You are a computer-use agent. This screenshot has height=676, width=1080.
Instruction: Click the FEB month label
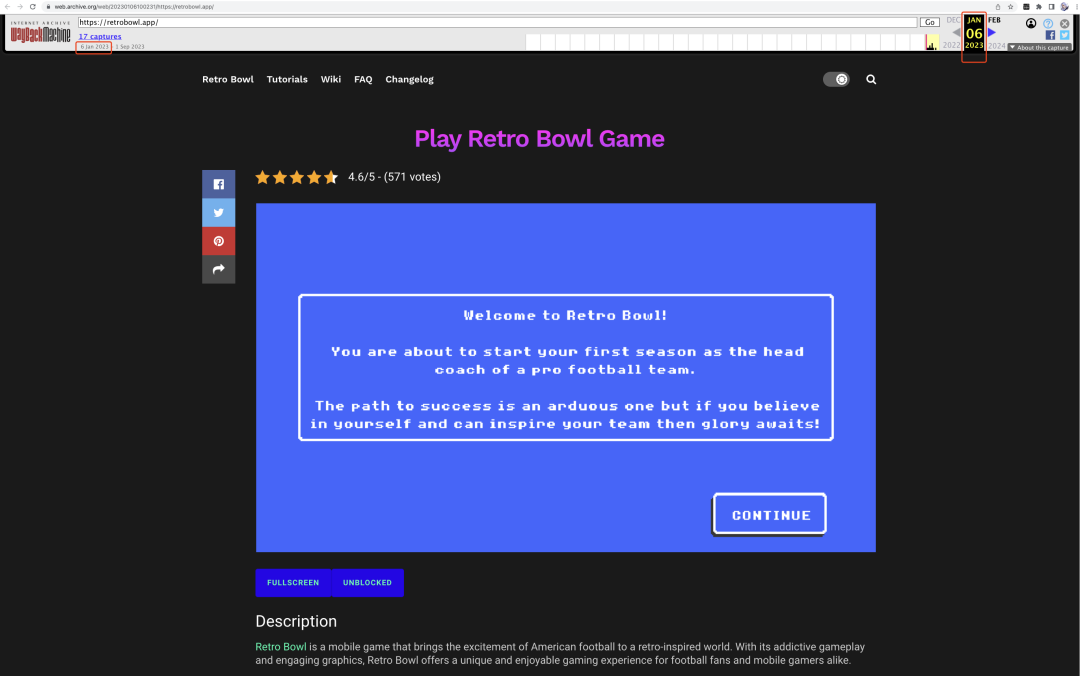[994, 20]
